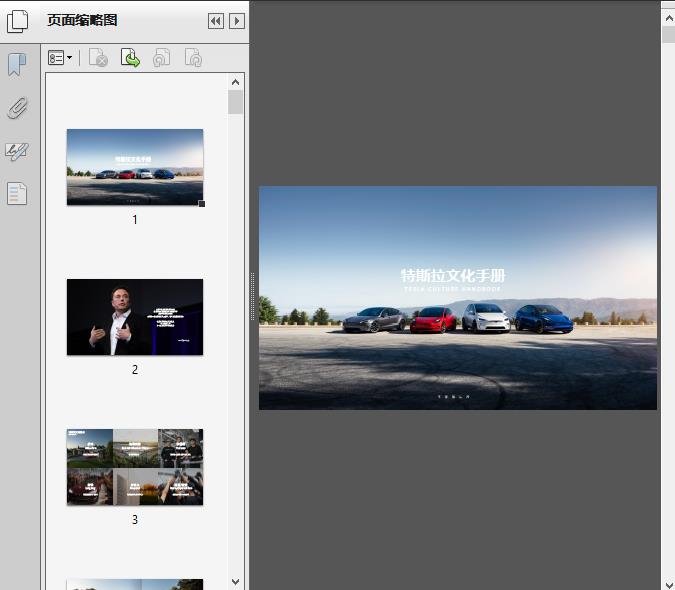The width and height of the screenshot is (675, 590).
Task: Rotate pages clockwise icon
Action: pos(193,59)
